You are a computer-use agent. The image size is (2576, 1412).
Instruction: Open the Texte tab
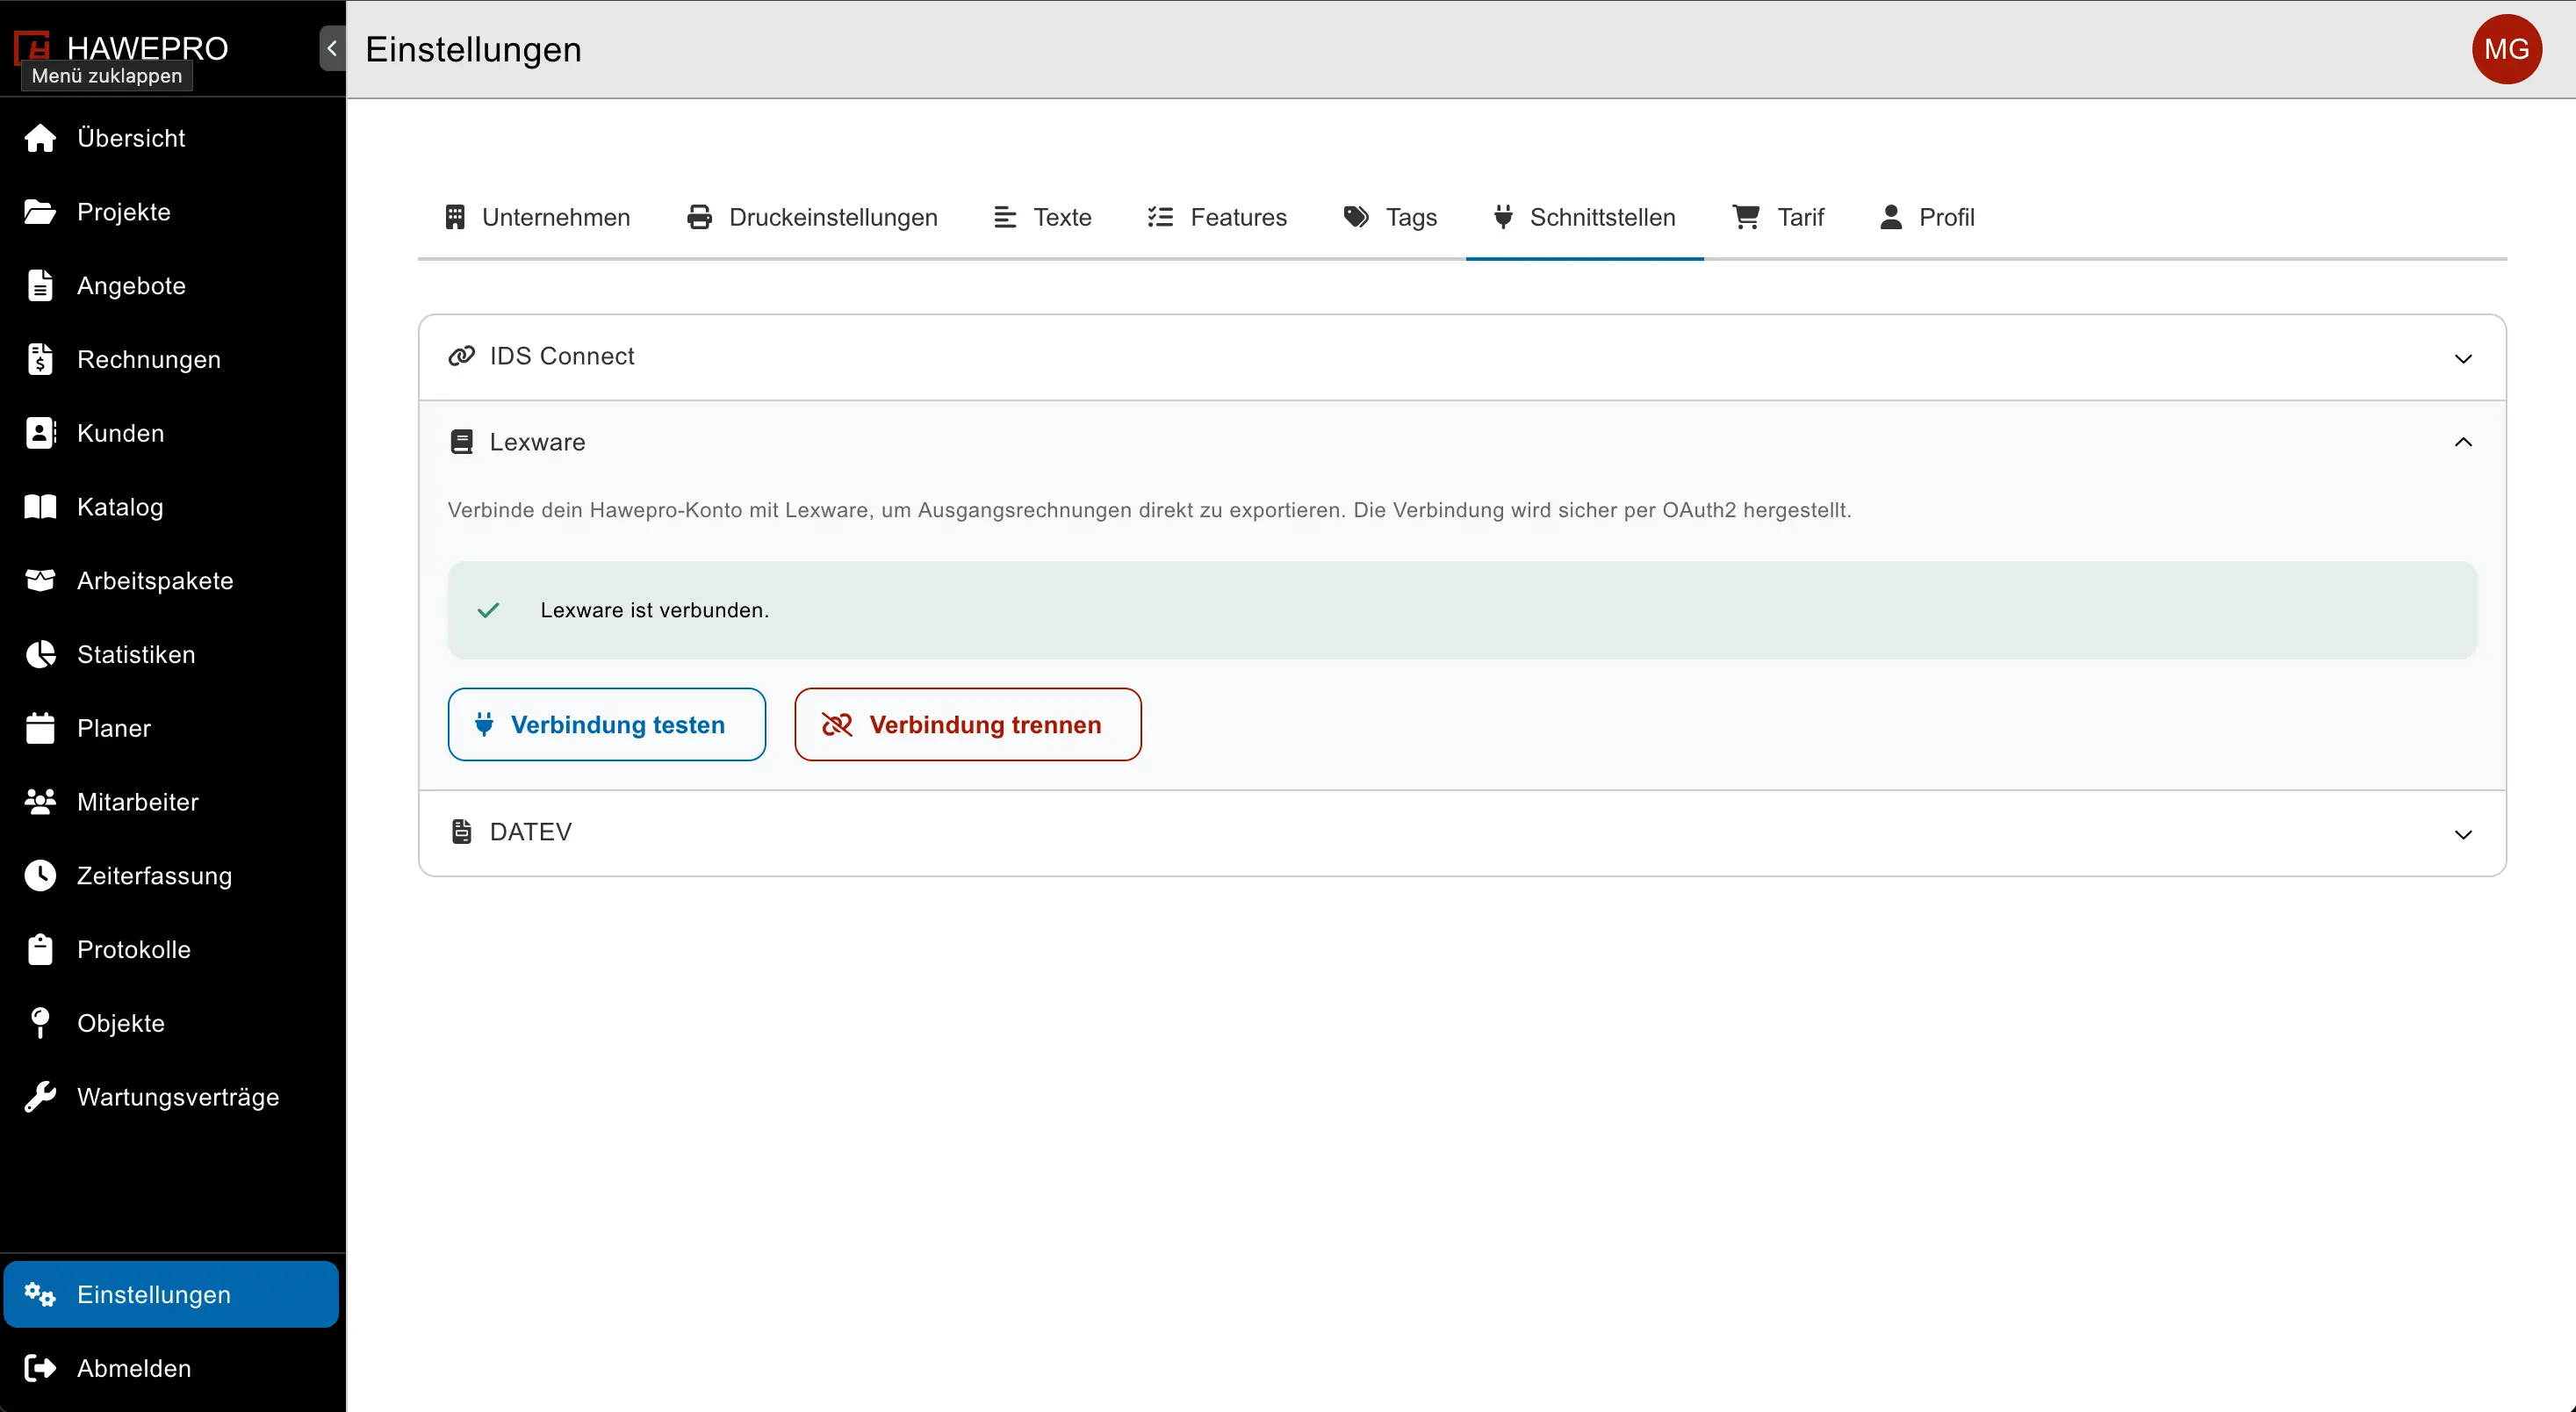point(1043,217)
